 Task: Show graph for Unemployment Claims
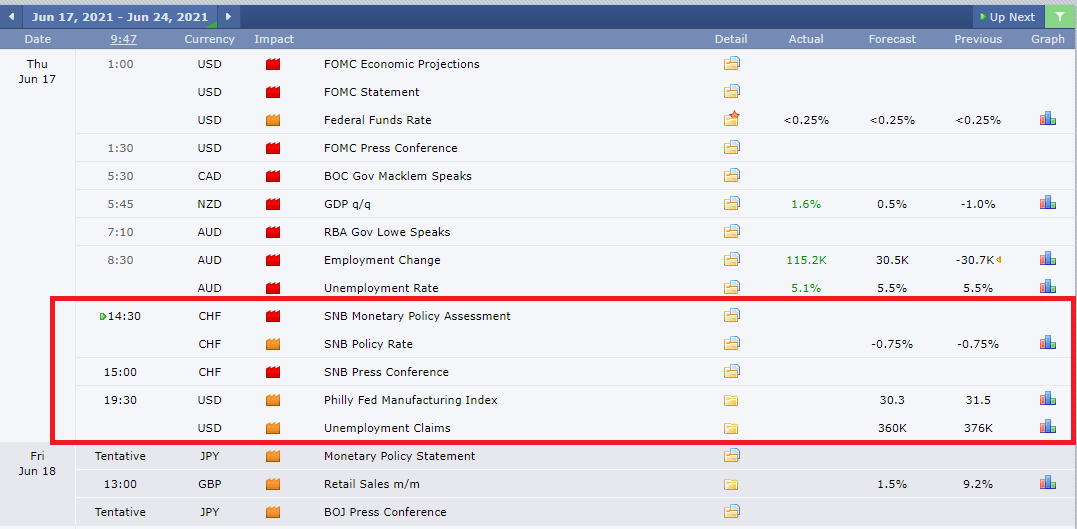pos(1047,427)
